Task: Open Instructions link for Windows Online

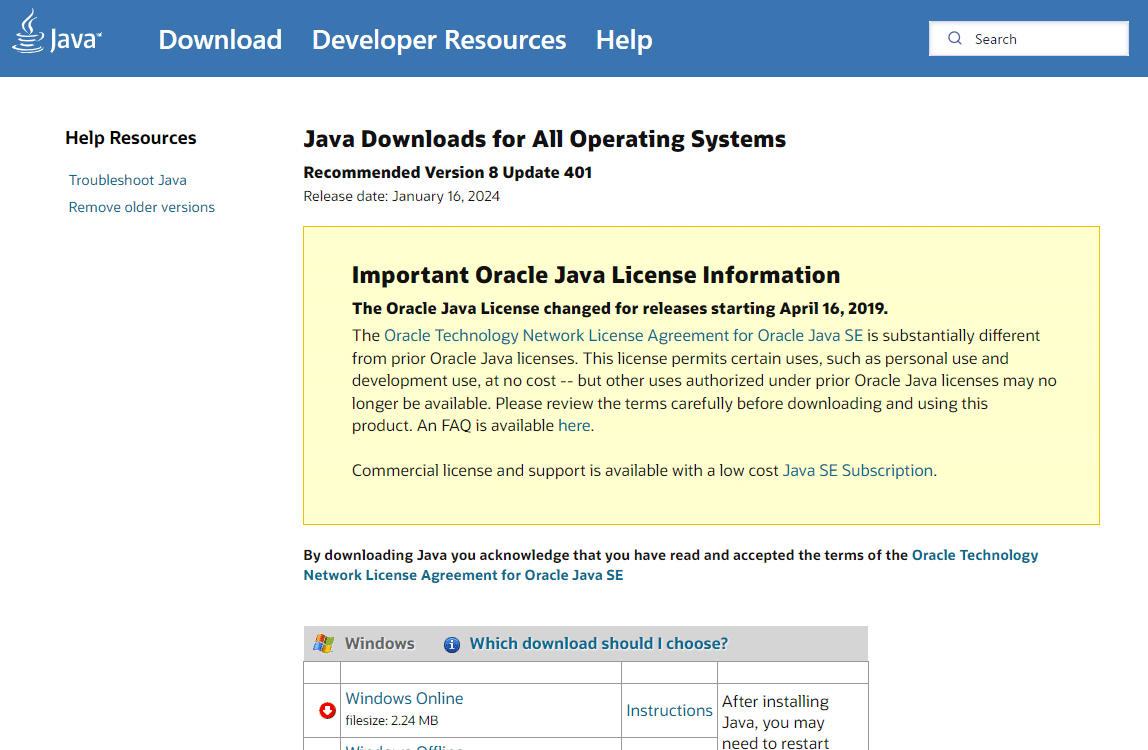Action: [669, 710]
